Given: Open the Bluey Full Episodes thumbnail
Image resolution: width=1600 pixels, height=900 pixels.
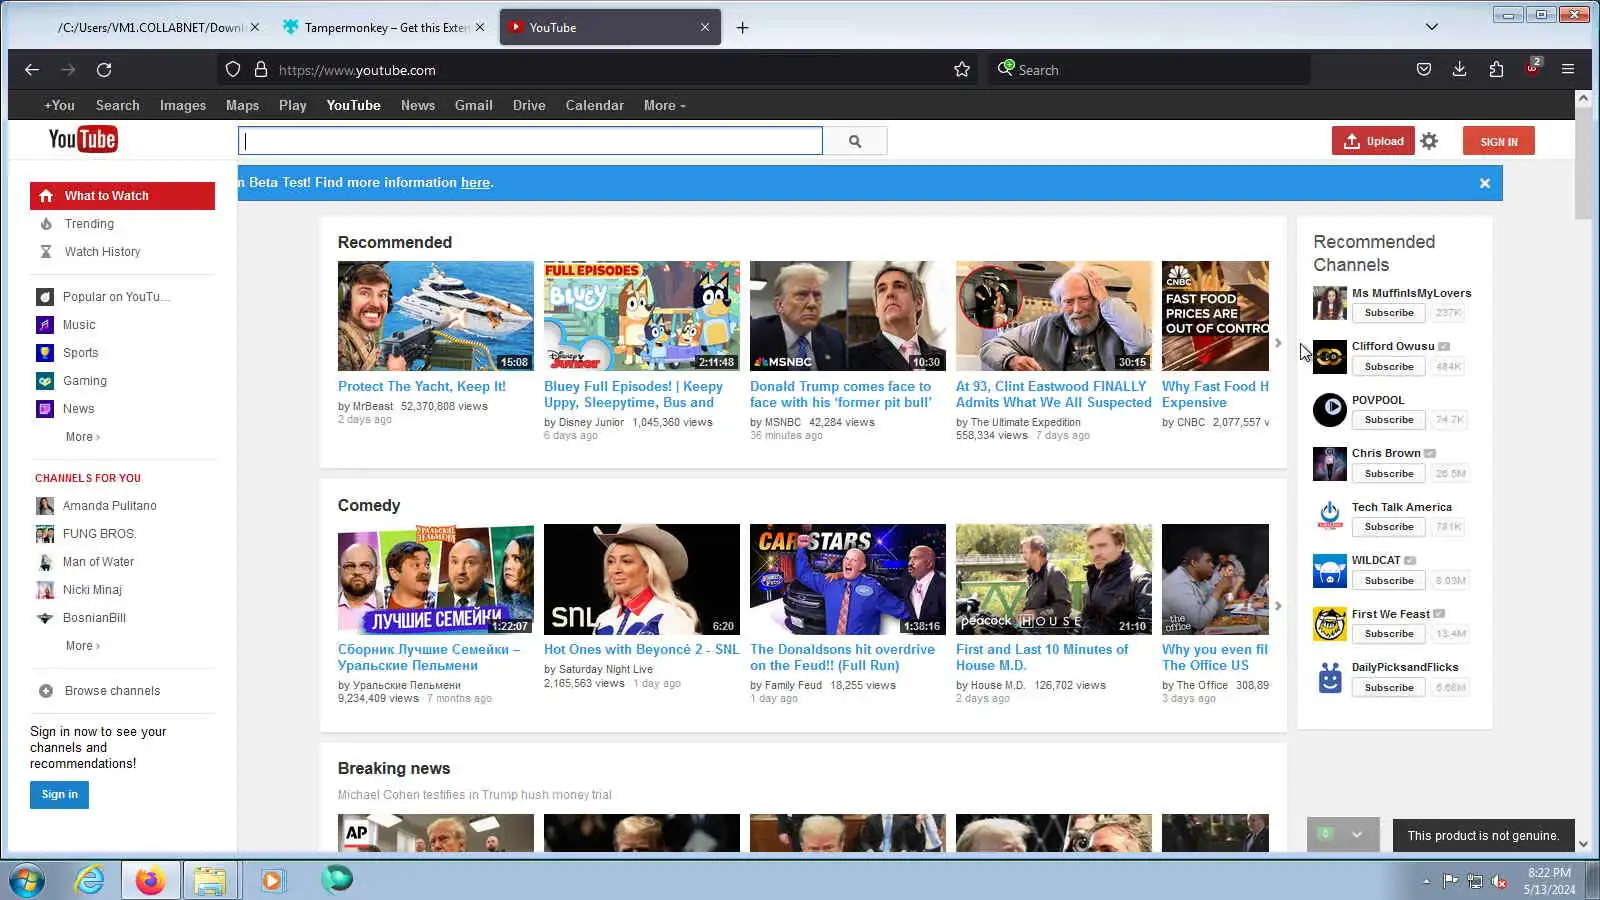Looking at the screenshot, I should (x=642, y=316).
